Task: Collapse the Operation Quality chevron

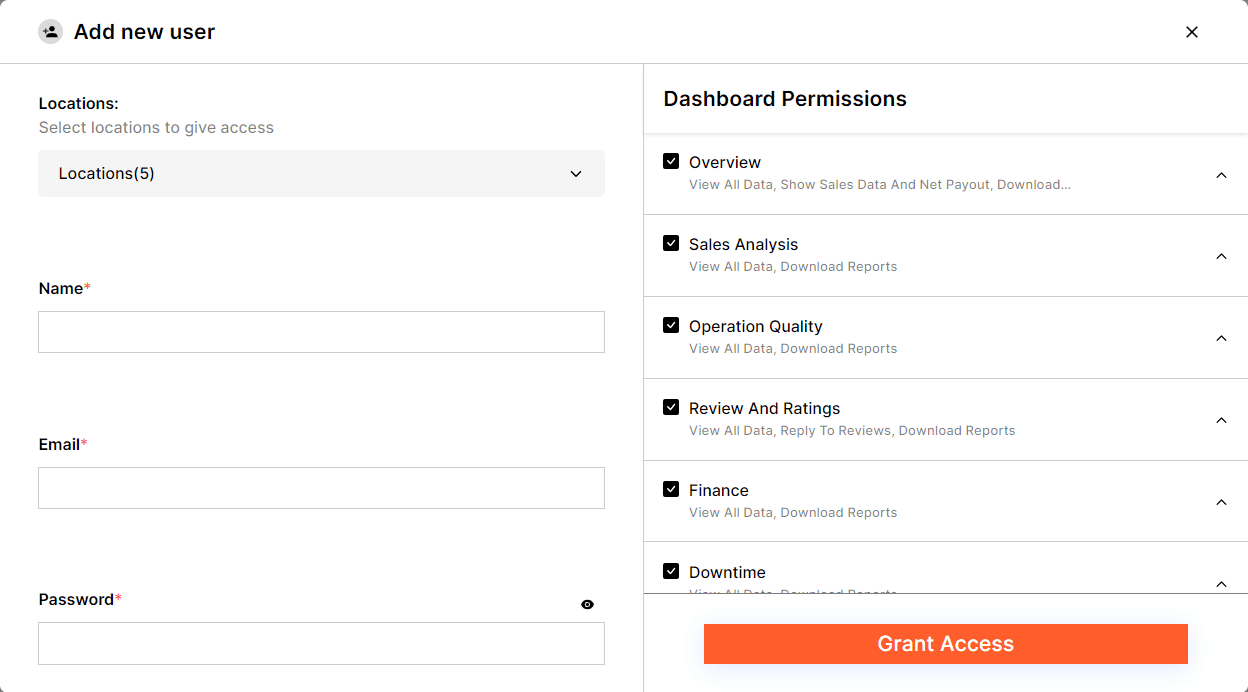Action: (x=1221, y=338)
